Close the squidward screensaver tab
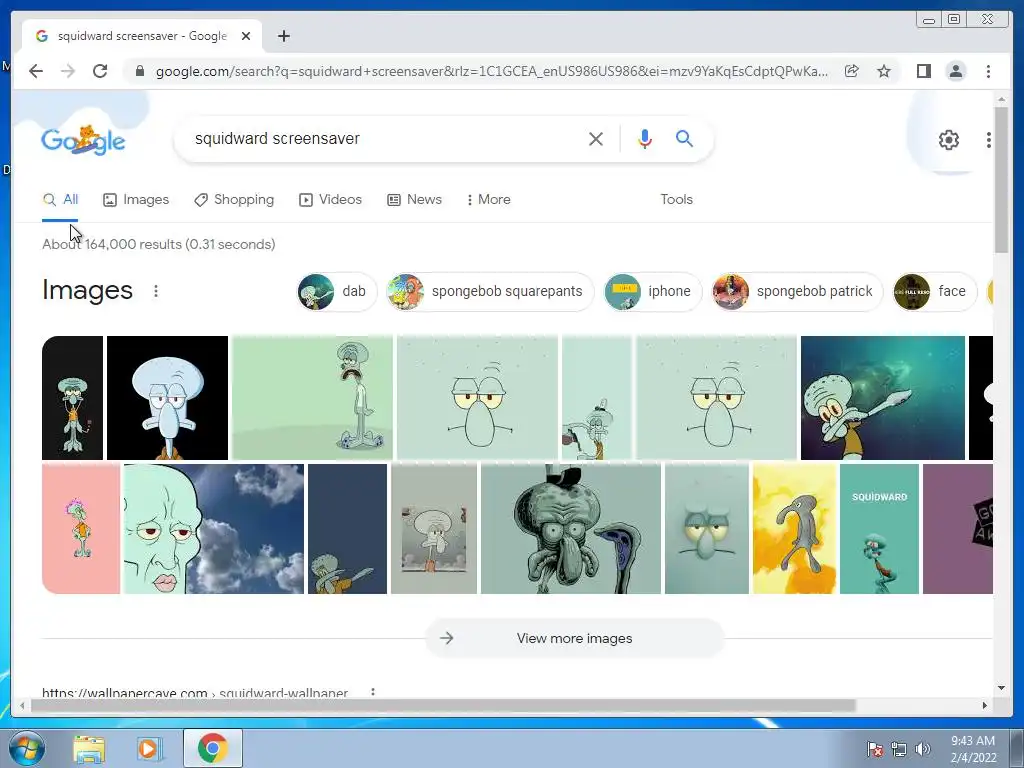 [246, 36]
